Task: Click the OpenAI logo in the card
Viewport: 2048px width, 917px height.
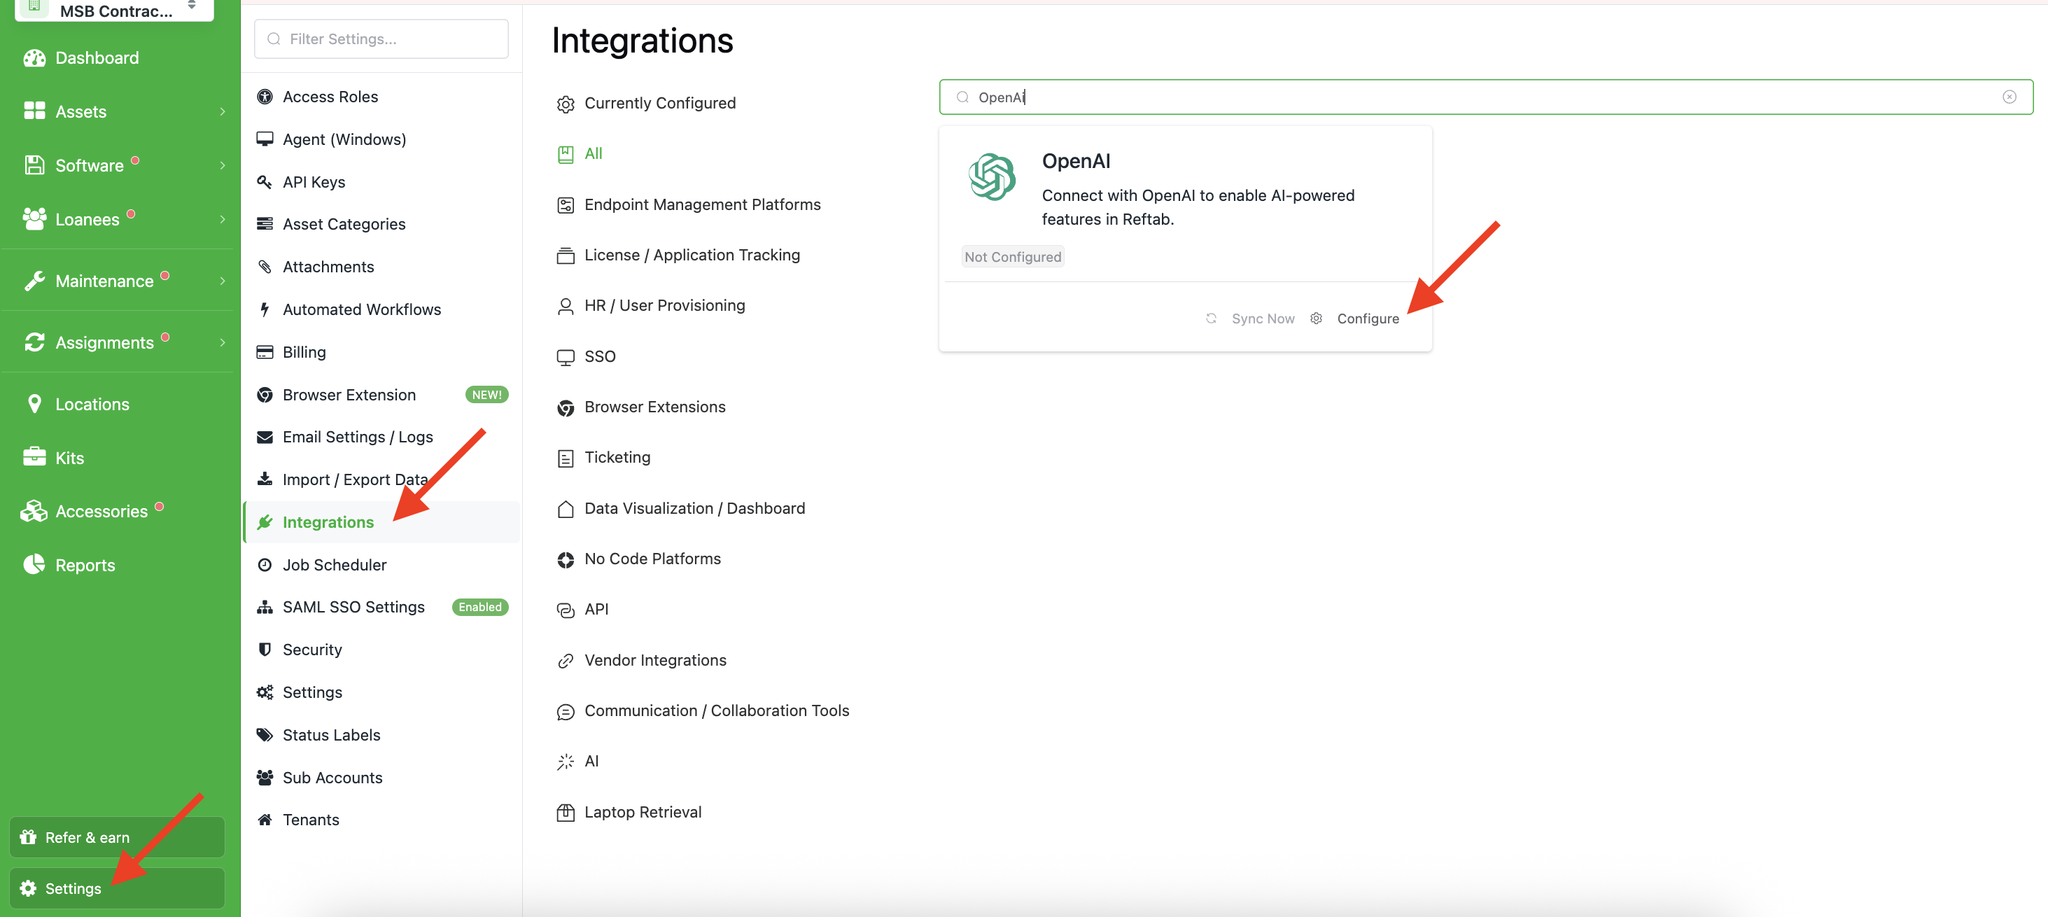Action: coord(992,177)
